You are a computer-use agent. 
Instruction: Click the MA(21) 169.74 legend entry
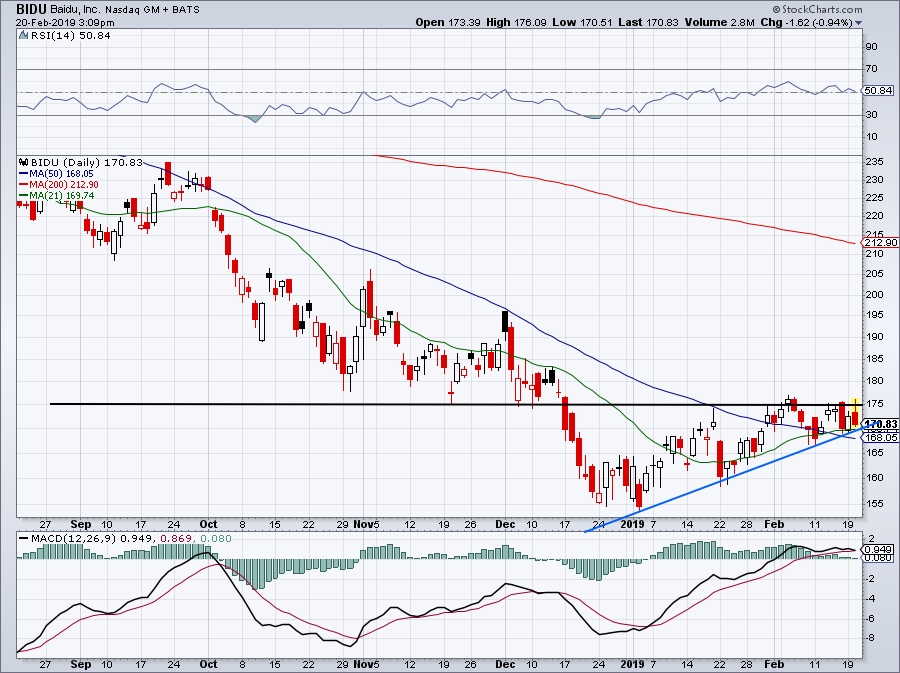pyautogui.click(x=57, y=195)
